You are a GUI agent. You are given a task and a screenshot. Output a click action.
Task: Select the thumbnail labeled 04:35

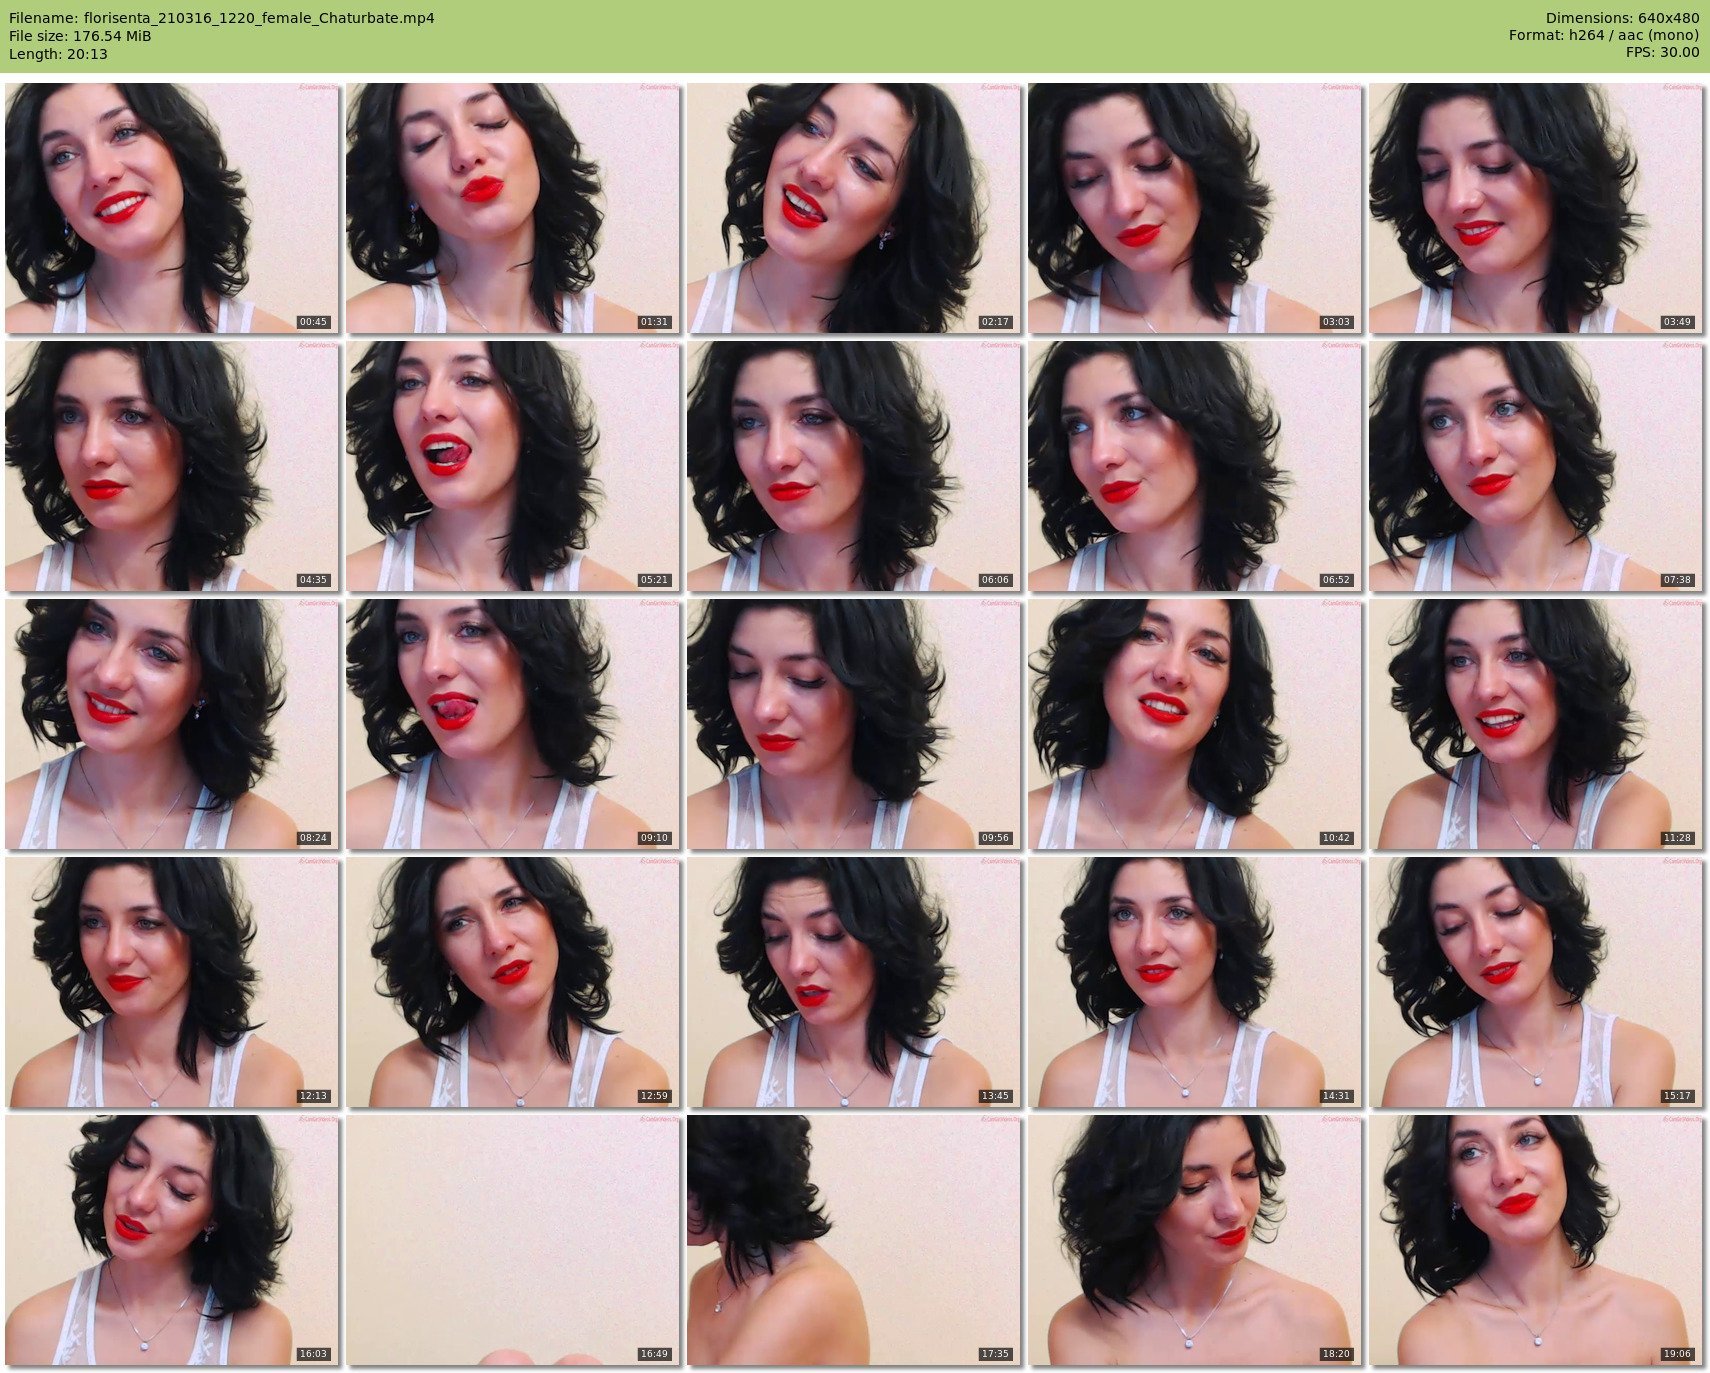click(x=171, y=466)
